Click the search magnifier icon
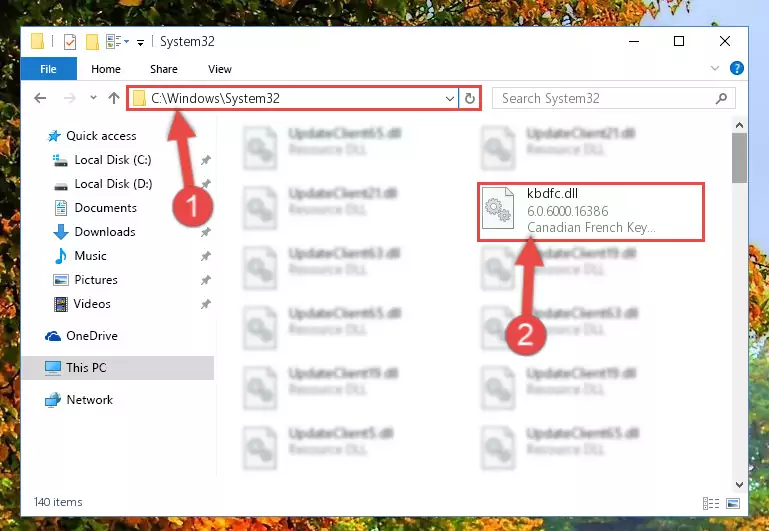The image size is (769, 531). pos(721,99)
